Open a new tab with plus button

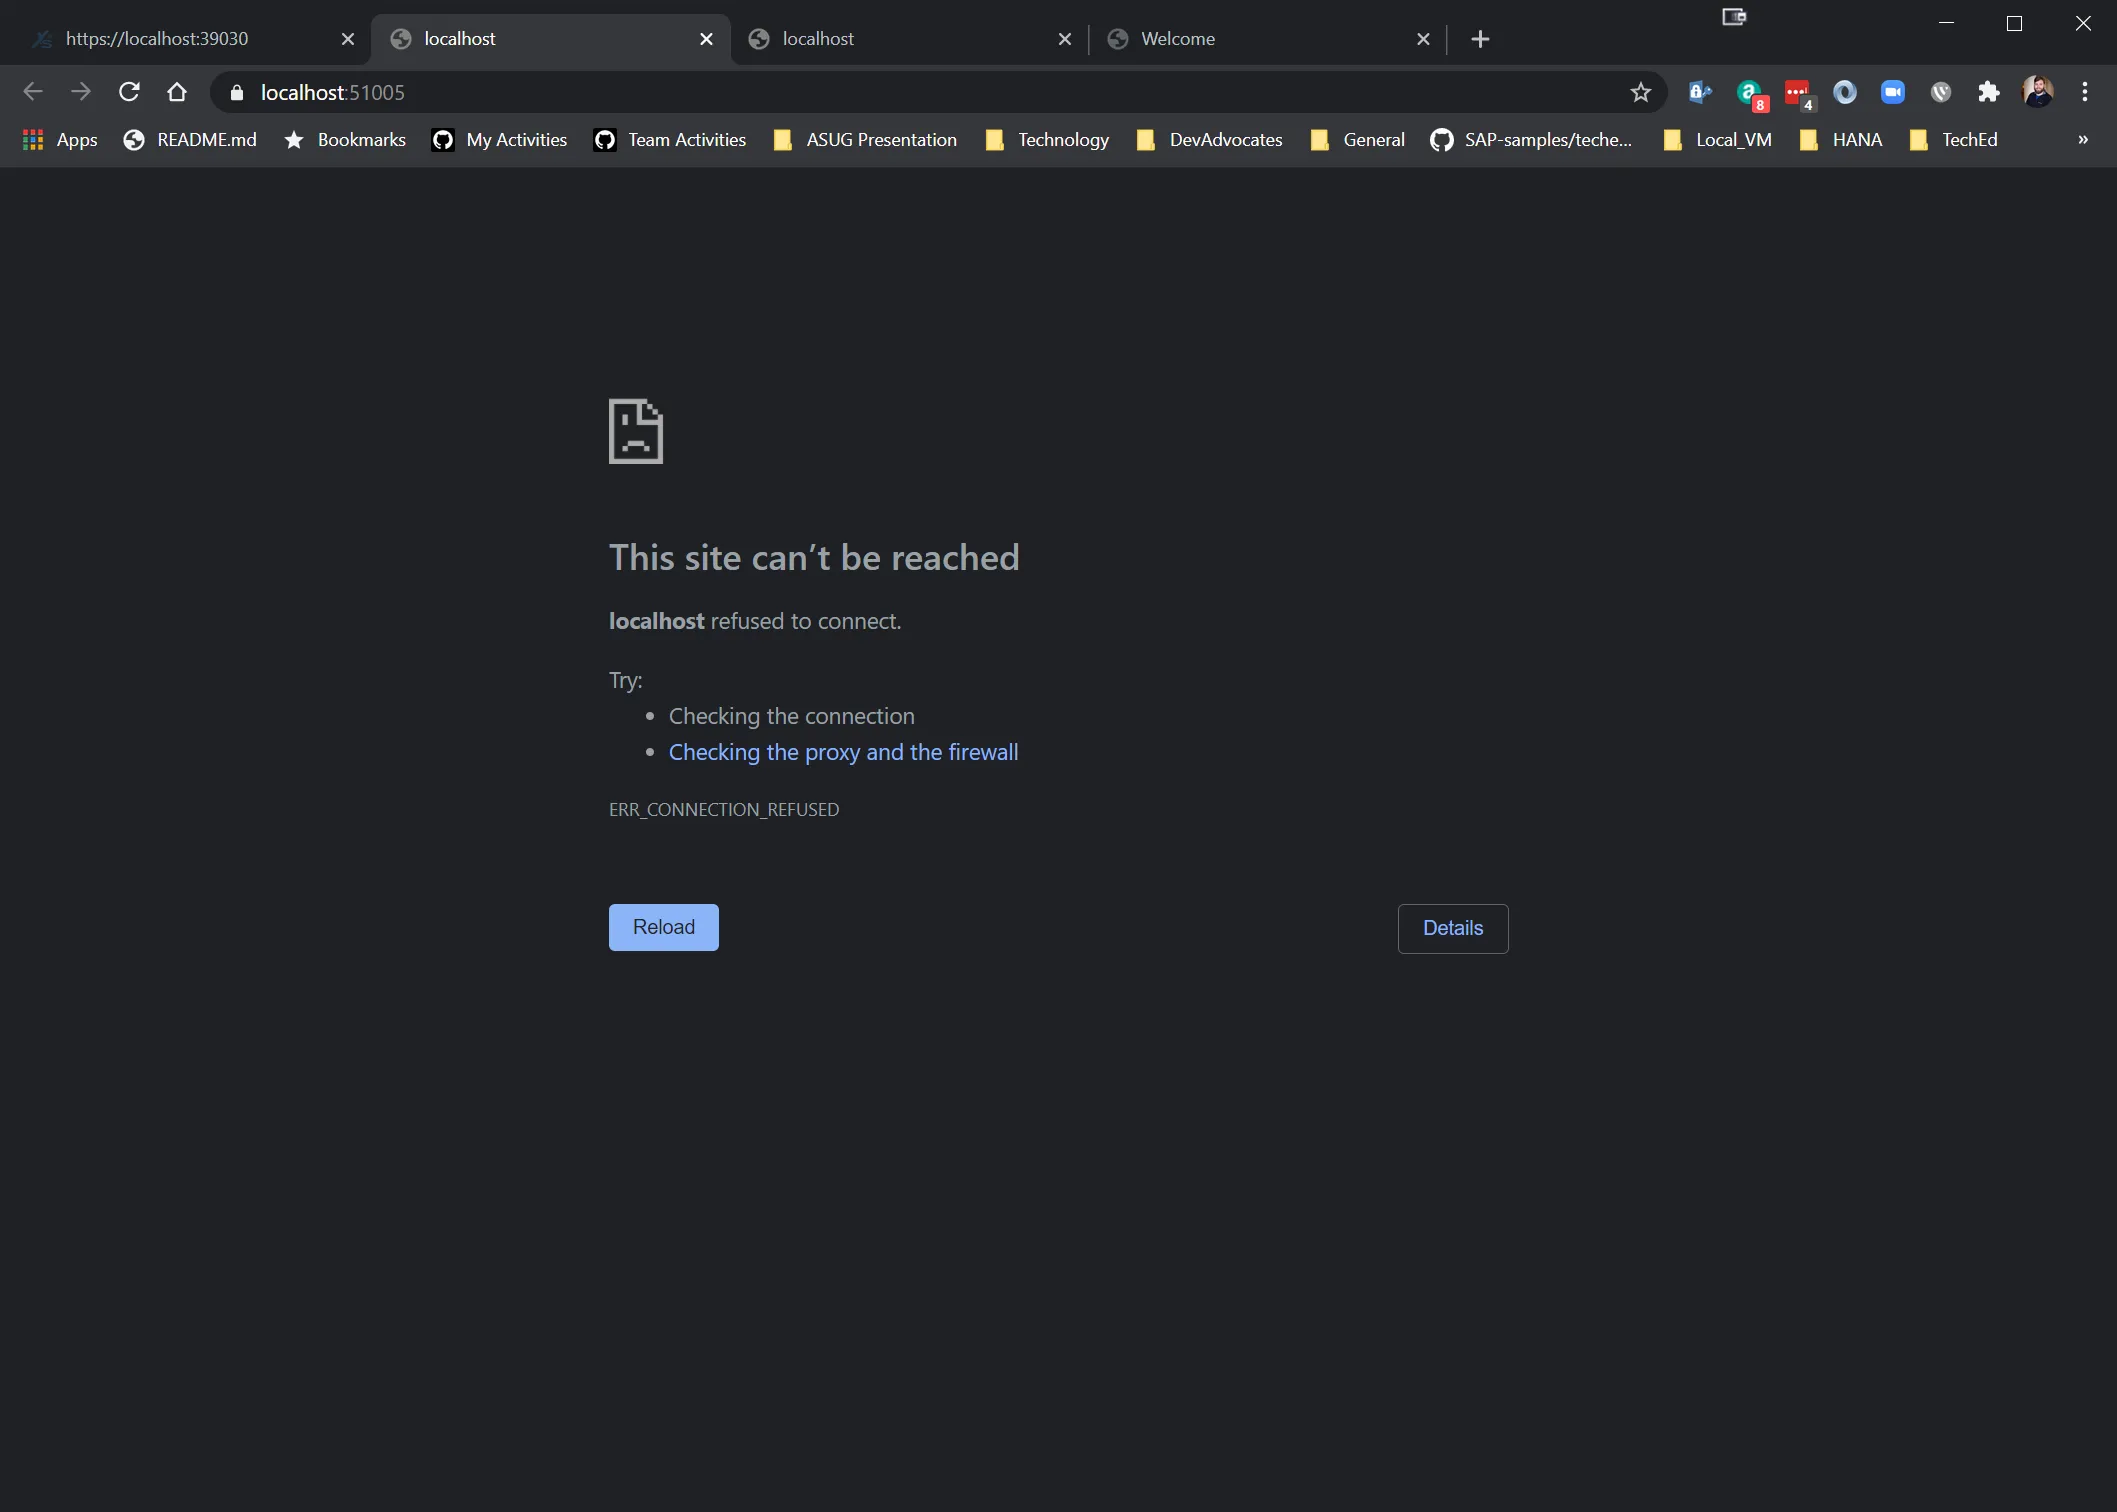pyautogui.click(x=1480, y=39)
